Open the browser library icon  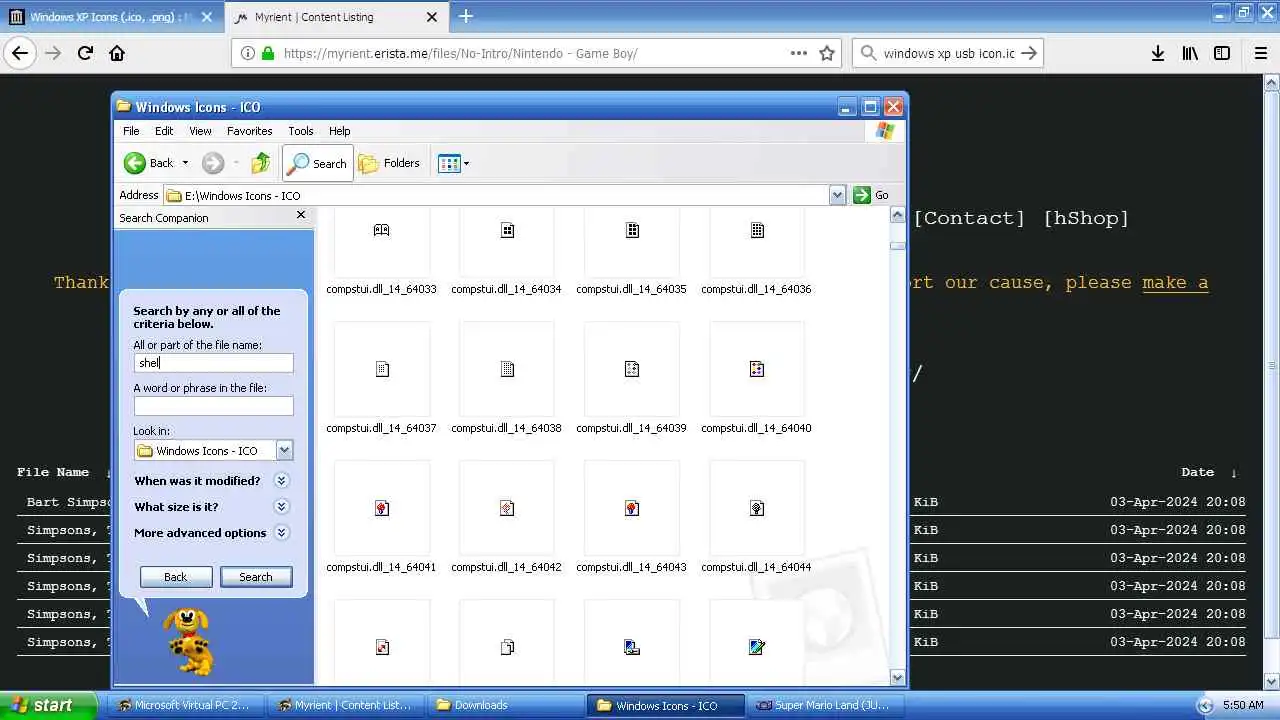[1190, 53]
